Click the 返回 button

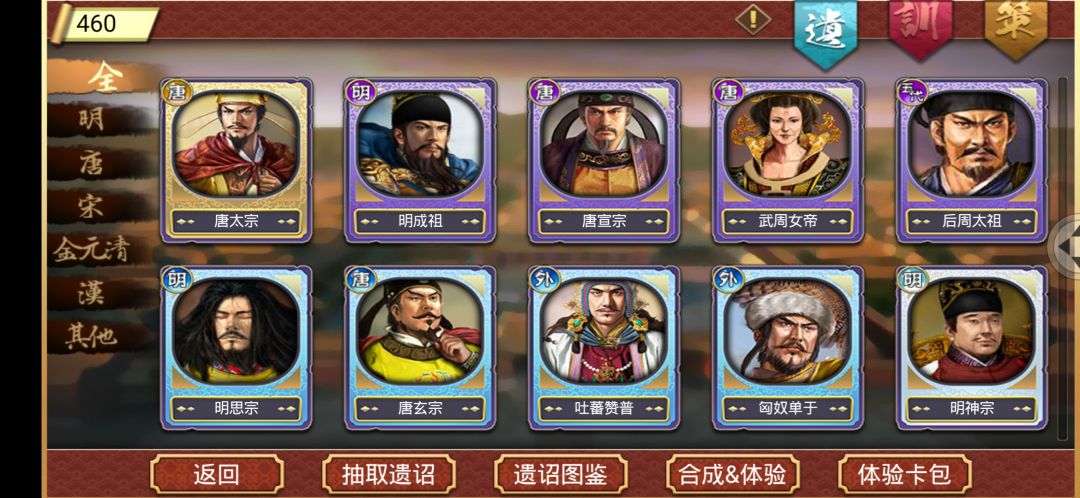coord(216,474)
